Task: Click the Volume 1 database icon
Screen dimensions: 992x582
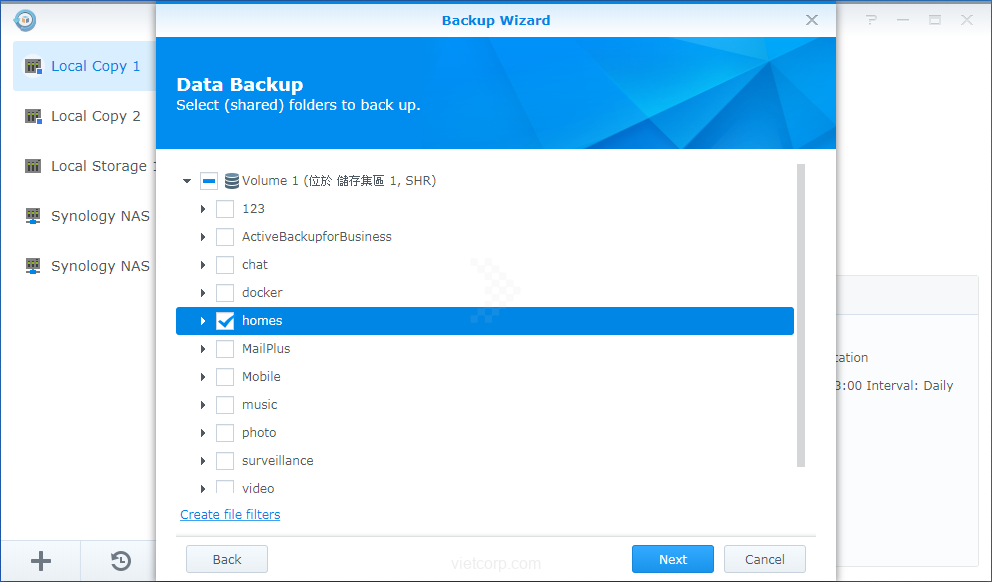Action: (232, 181)
